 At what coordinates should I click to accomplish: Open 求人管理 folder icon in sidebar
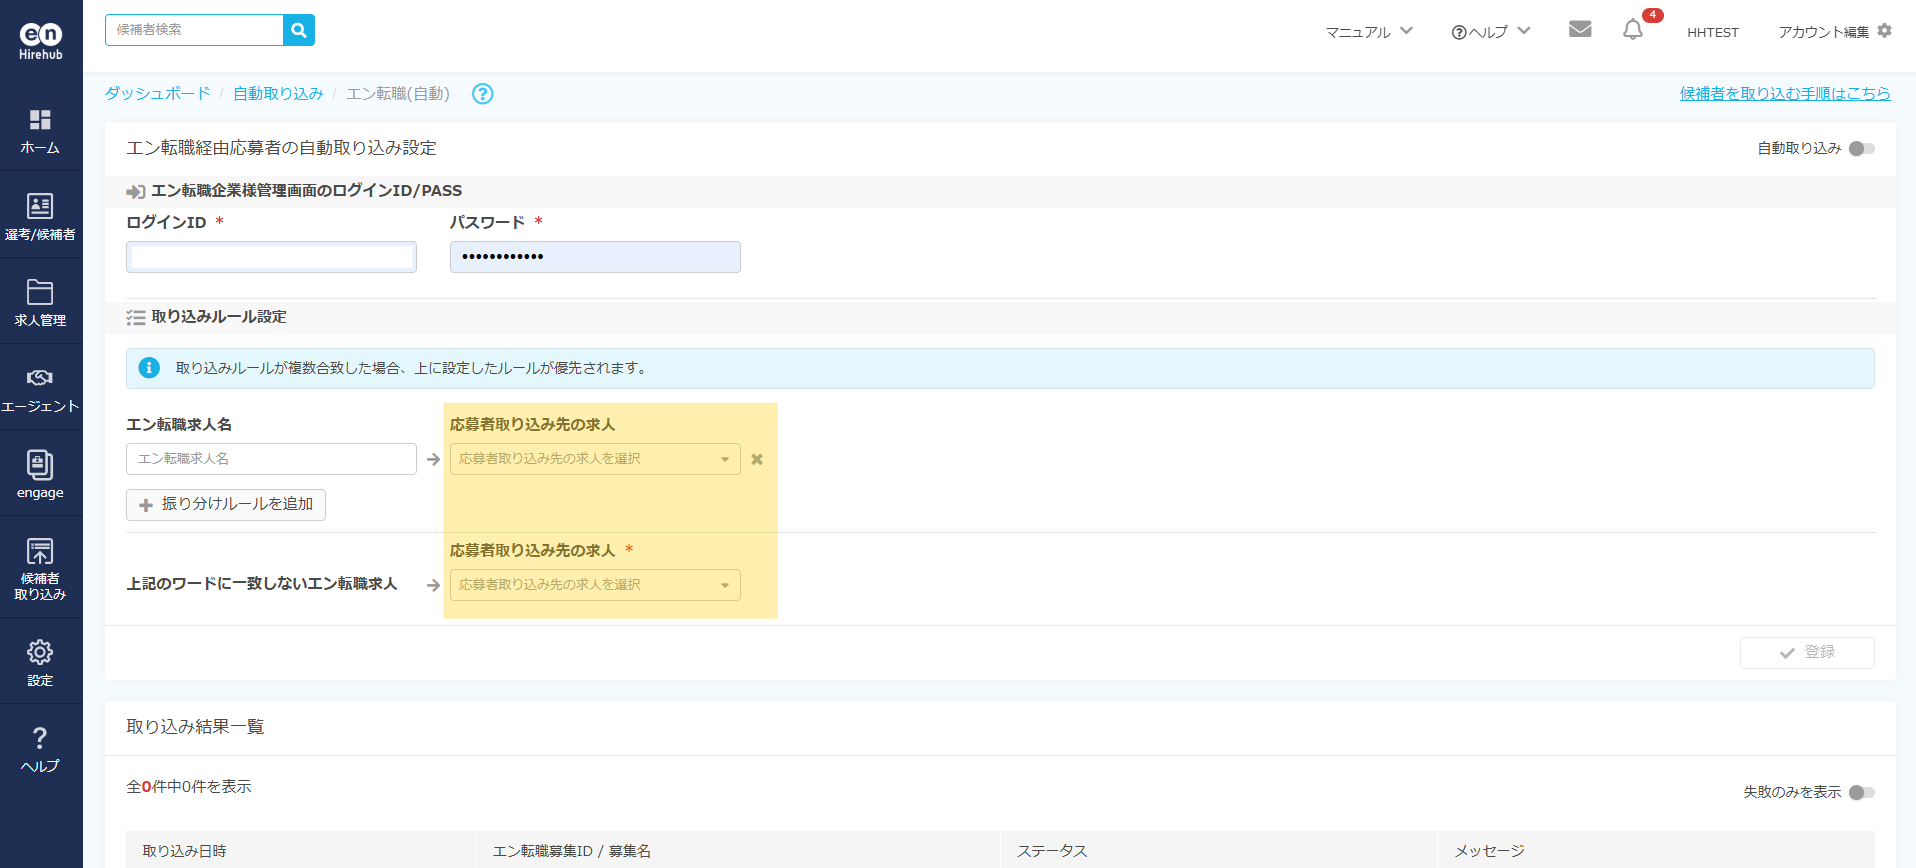40,302
